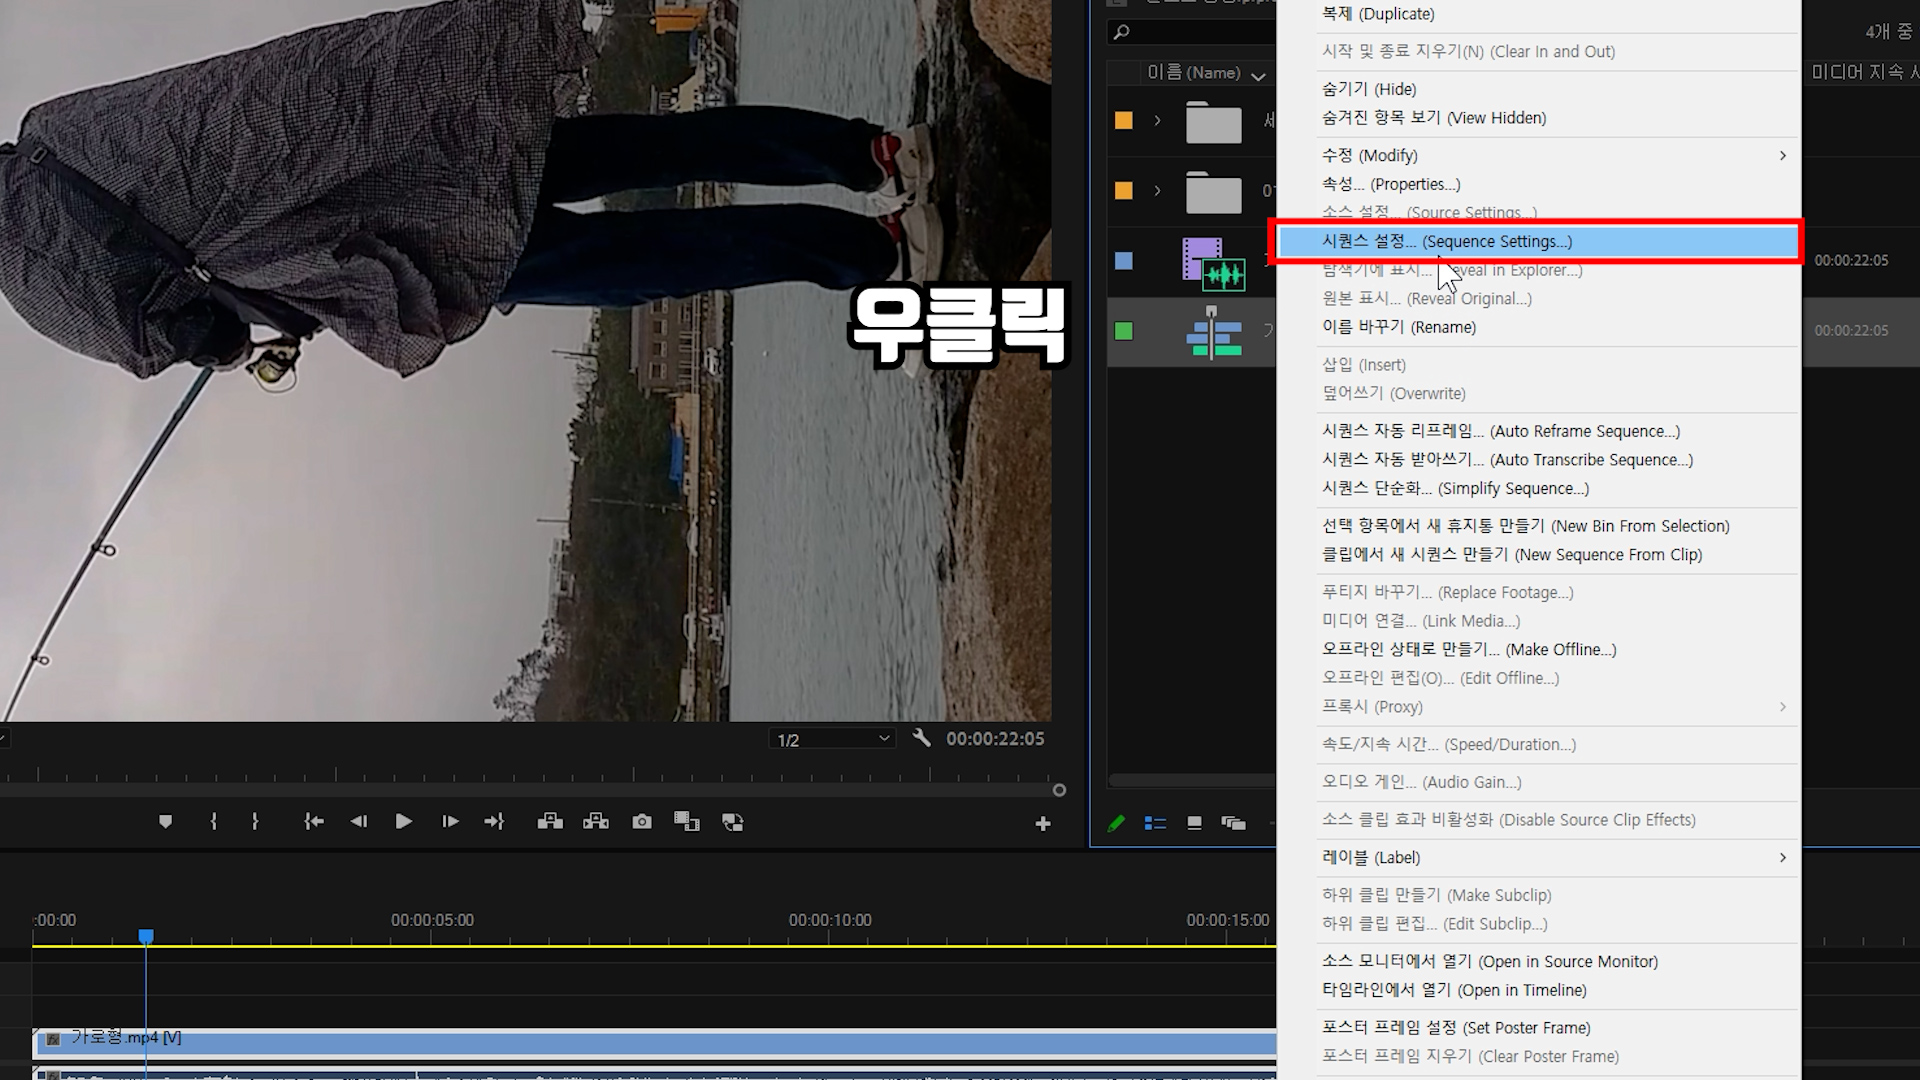The height and width of the screenshot is (1080, 1920).
Task: Switch project panel to List View
Action: 1155,823
